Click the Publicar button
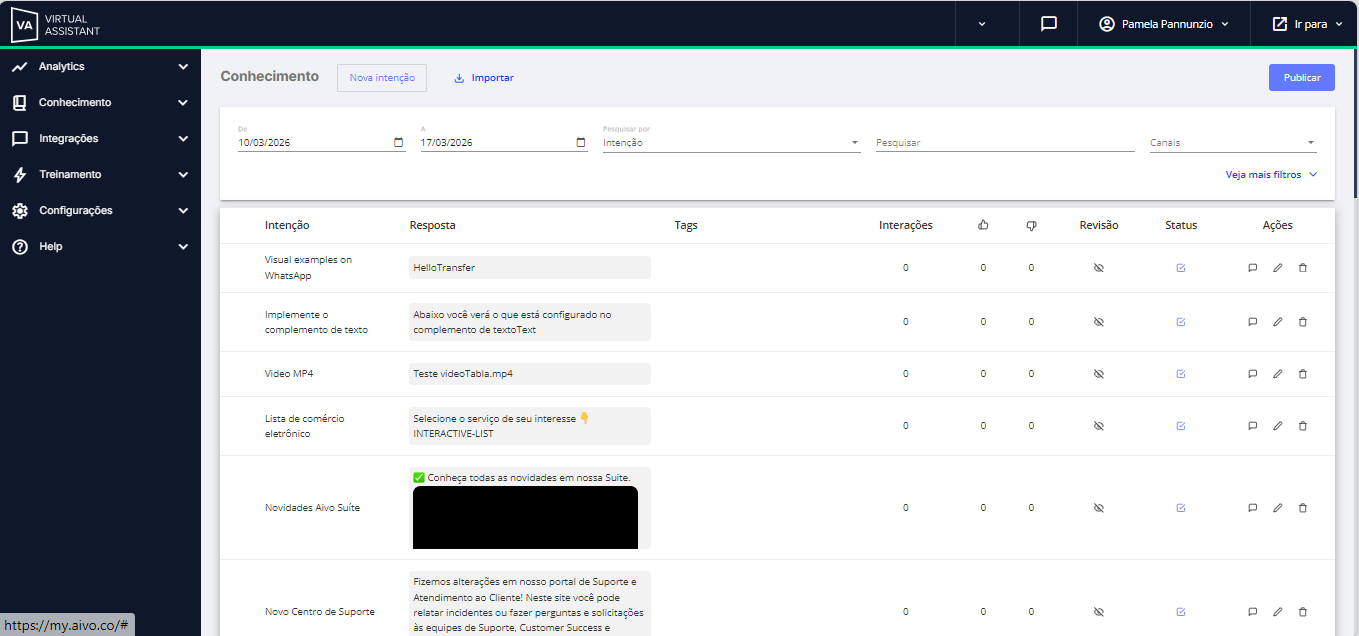This screenshot has height=636, width=1359. 1301,78
